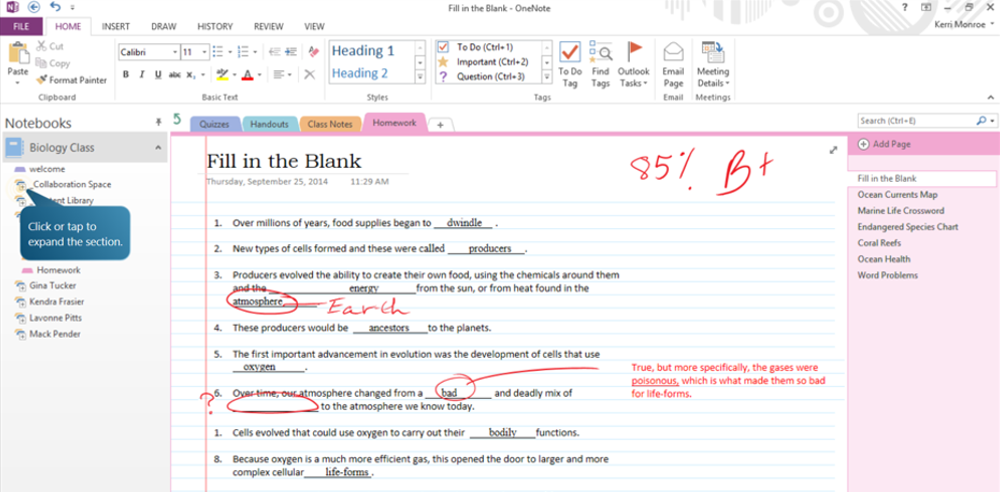The image size is (1000, 492).
Task: Open the font size 11 dropdown
Action: [205, 52]
